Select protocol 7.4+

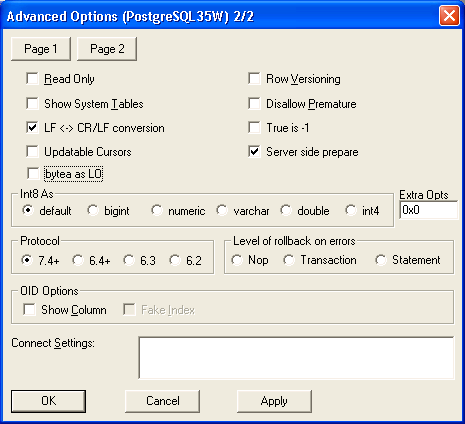click(27, 260)
